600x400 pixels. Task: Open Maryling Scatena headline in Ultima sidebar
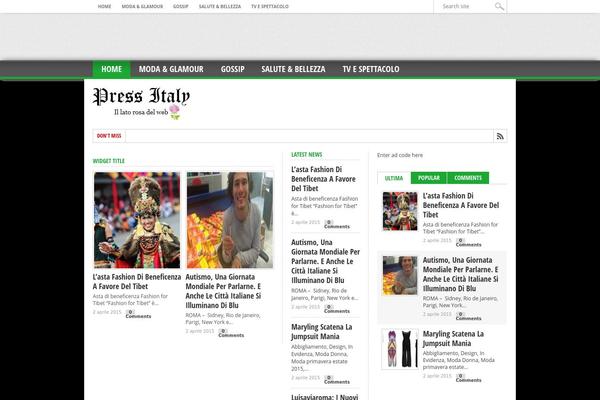(453, 338)
